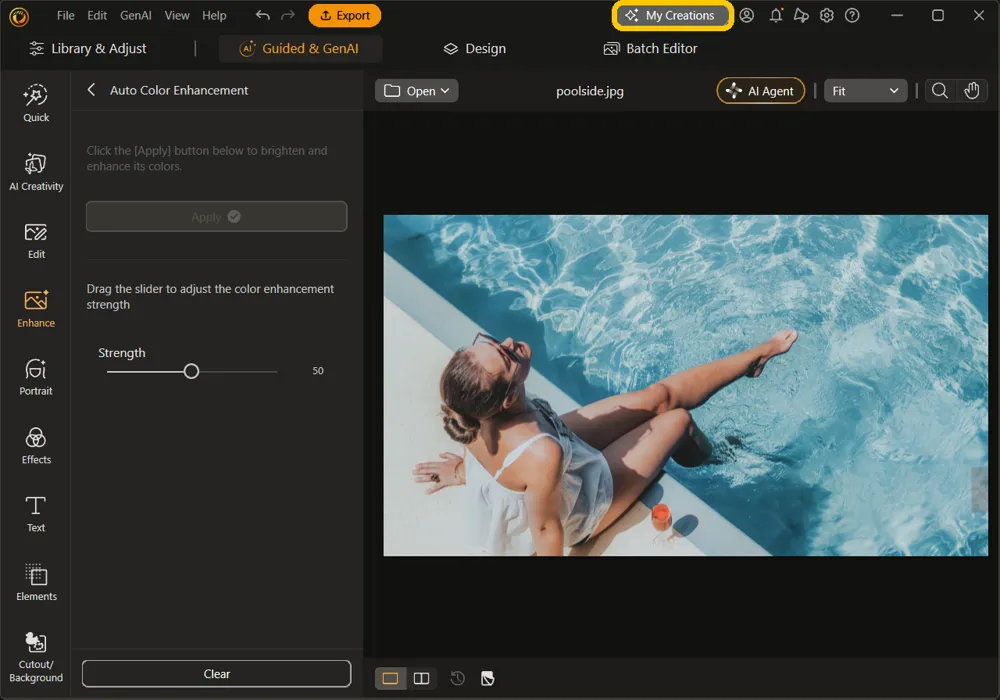Open My Creations

(672, 16)
